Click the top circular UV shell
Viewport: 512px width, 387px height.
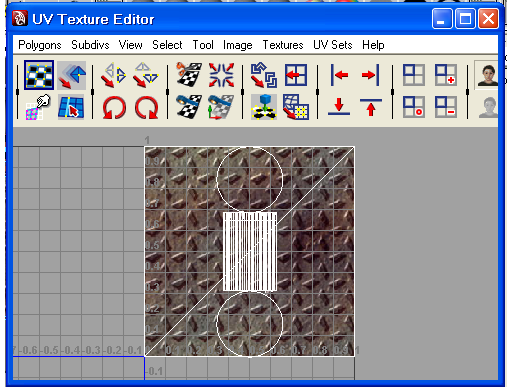[250, 179]
